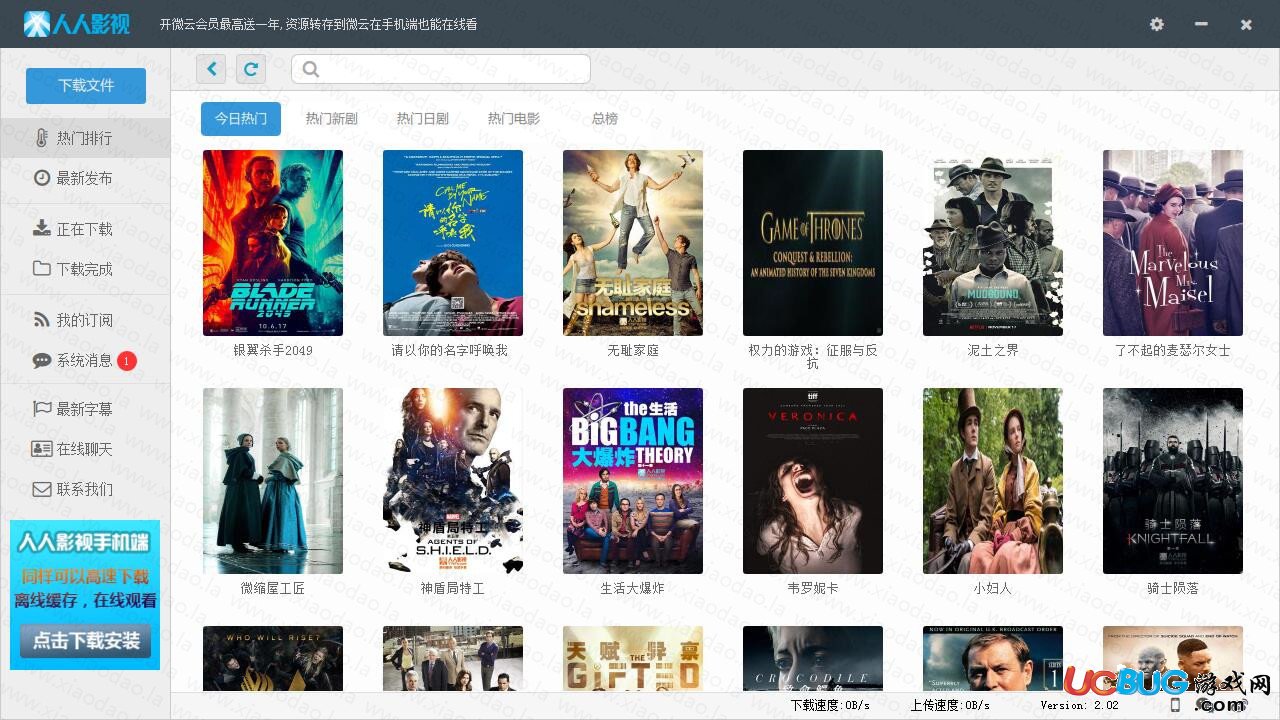Click the RSS icon beside 我的订阅

[x=42, y=320]
